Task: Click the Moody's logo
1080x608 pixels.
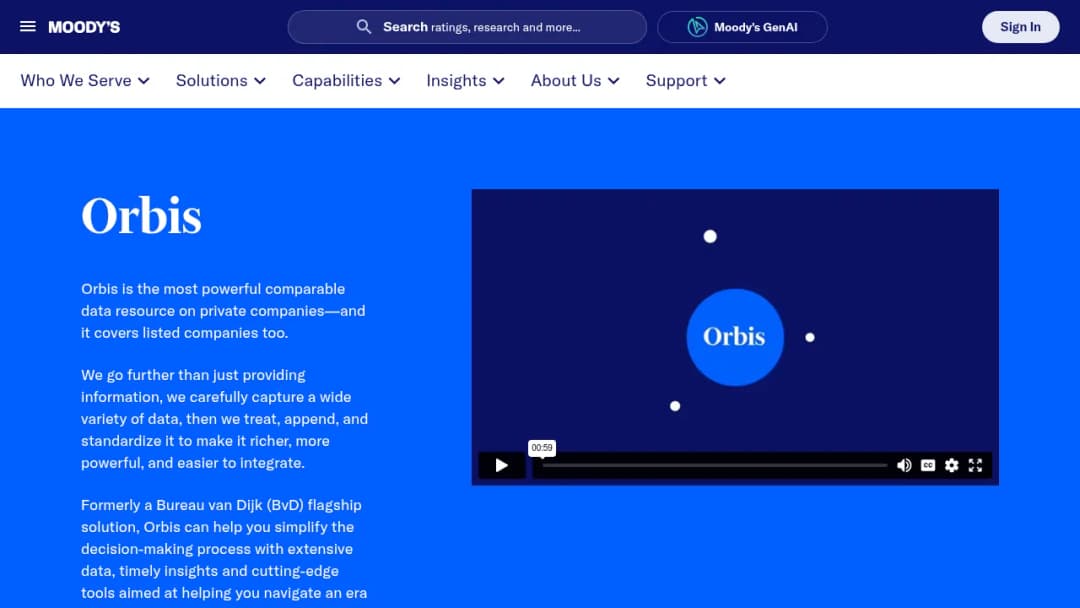Action: coord(84,27)
